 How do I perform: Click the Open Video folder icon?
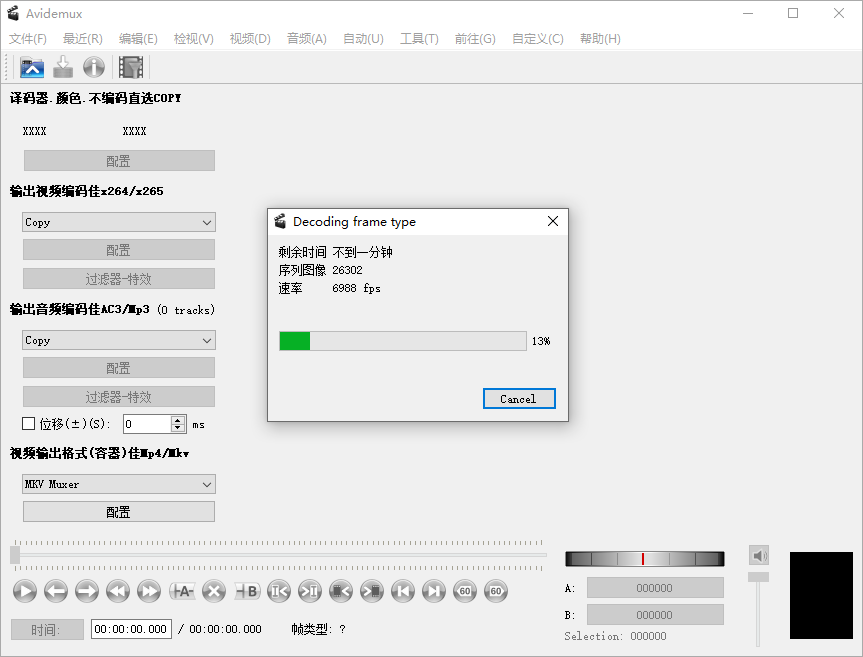[x=32, y=68]
